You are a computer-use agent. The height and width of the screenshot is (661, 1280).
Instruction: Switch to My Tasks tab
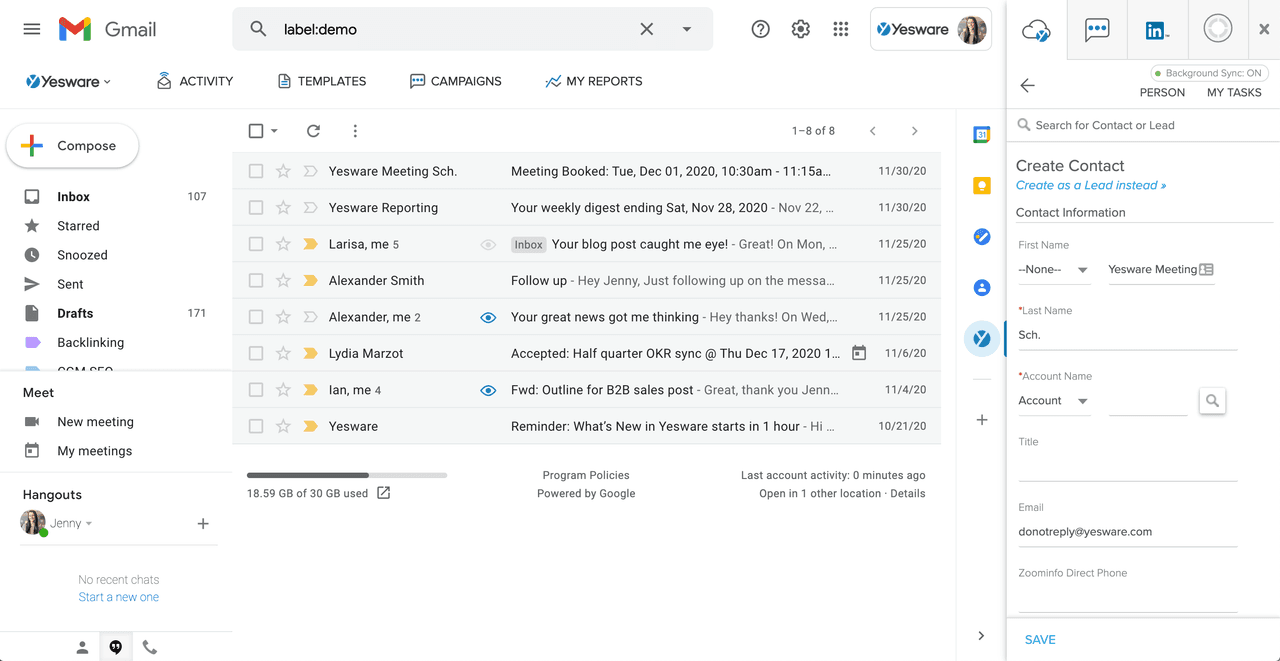pyautogui.click(x=1233, y=92)
